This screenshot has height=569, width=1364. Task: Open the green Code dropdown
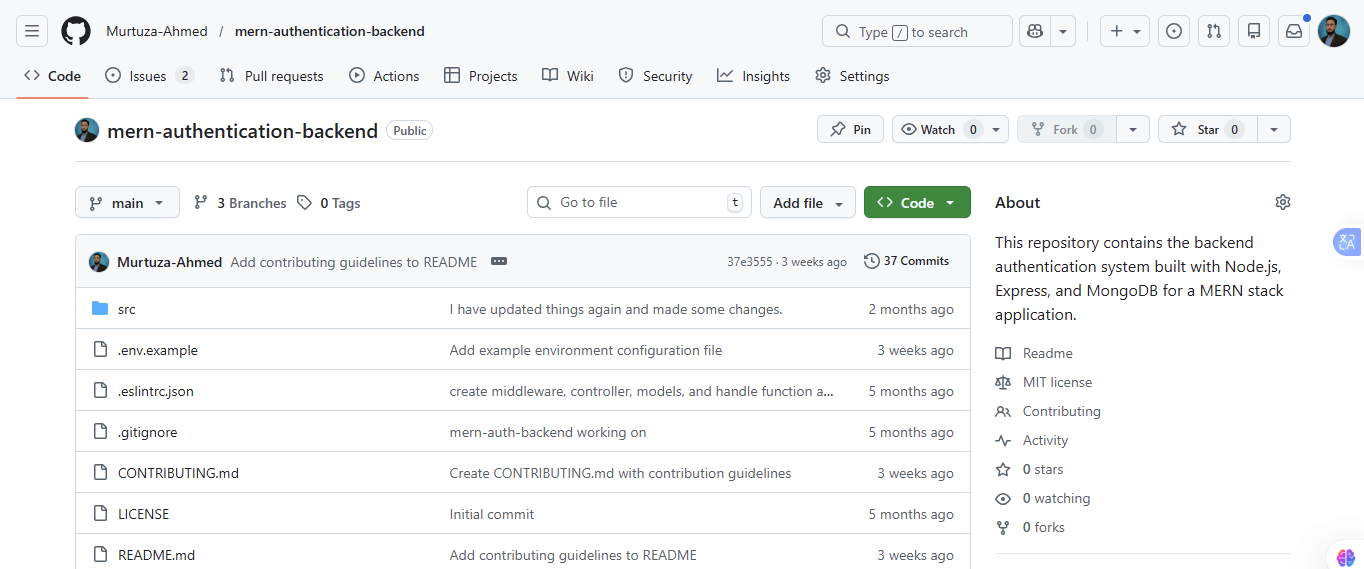point(917,202)
